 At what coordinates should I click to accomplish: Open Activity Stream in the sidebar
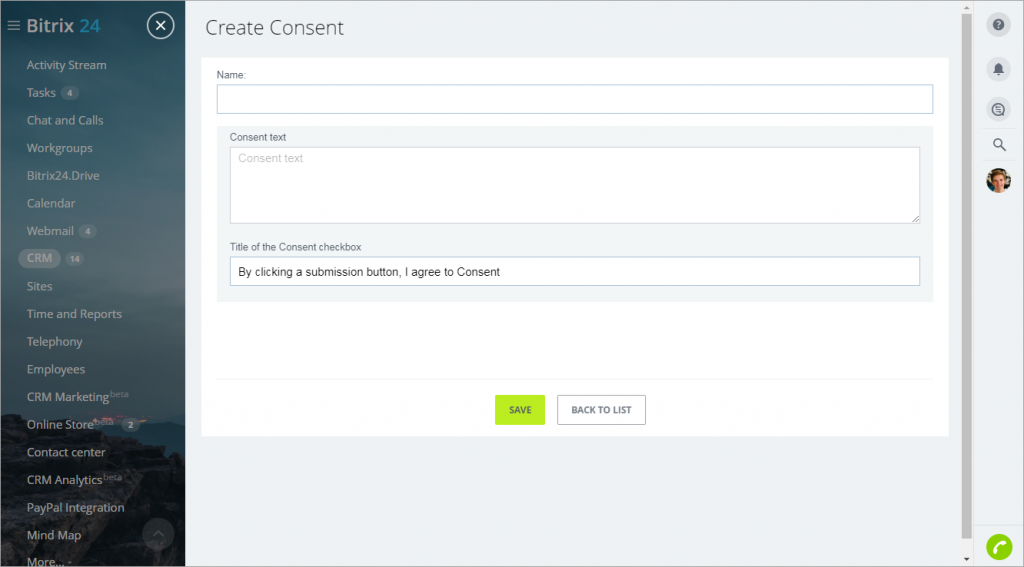click(x=67, y=65)
